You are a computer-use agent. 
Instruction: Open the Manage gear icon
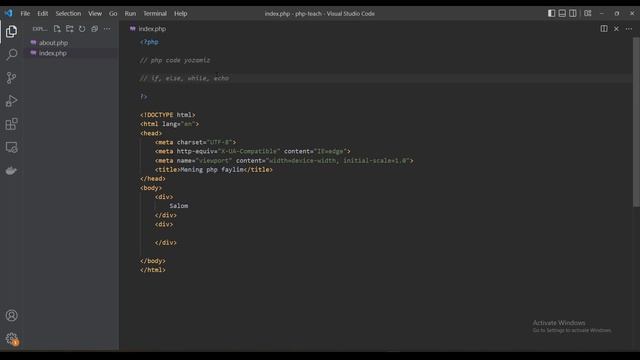point(11,339)
